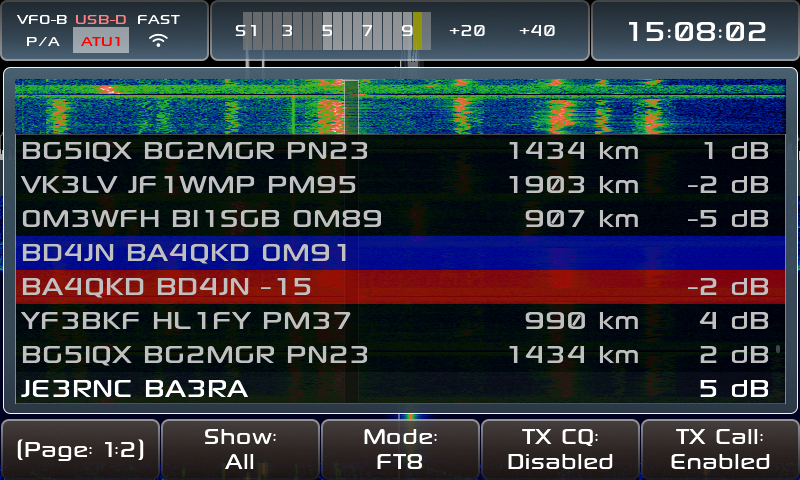Tap the USB-D mode indicator
Image resolution: width=800 pixels, height=480 pixels.
tap(101, 19)
